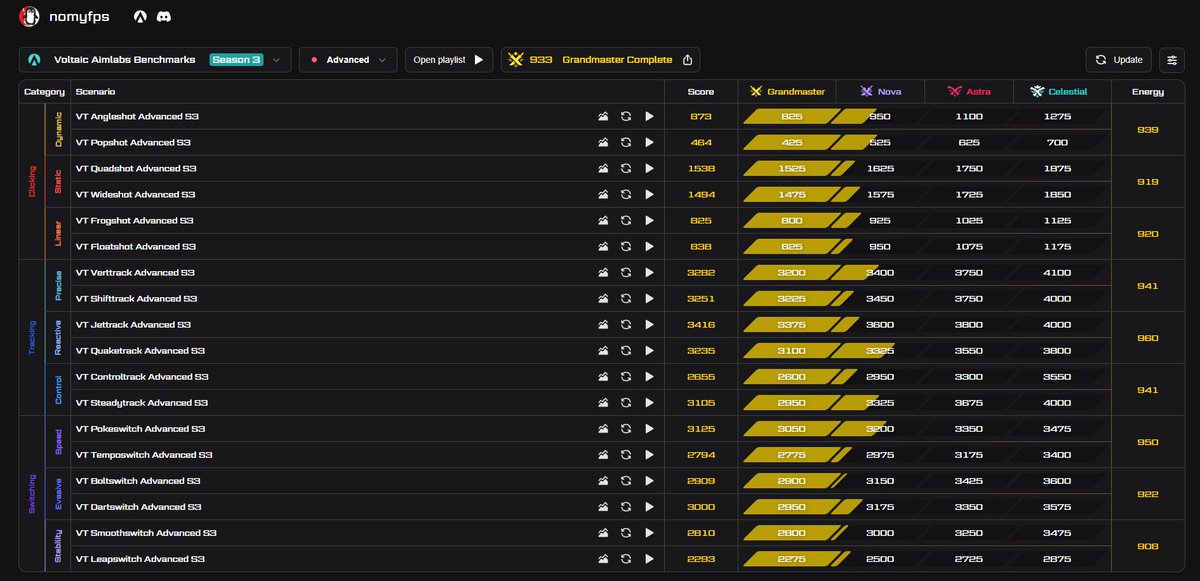Expand the Voltaic Aimlabs Benchmarks Season 3 dropdown
Image resolution: width=1200 pixels, height=581 pixels.
tap(155, 60)
